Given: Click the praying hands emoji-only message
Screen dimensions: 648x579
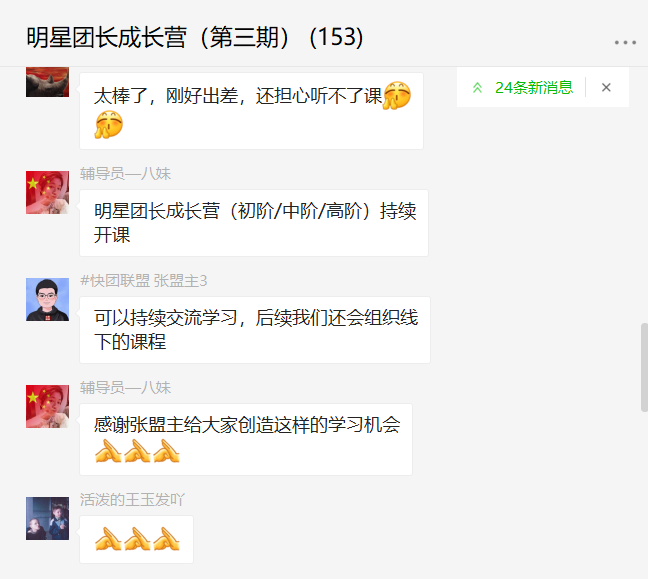Looking at the screenshot, I should pos(136,539).
